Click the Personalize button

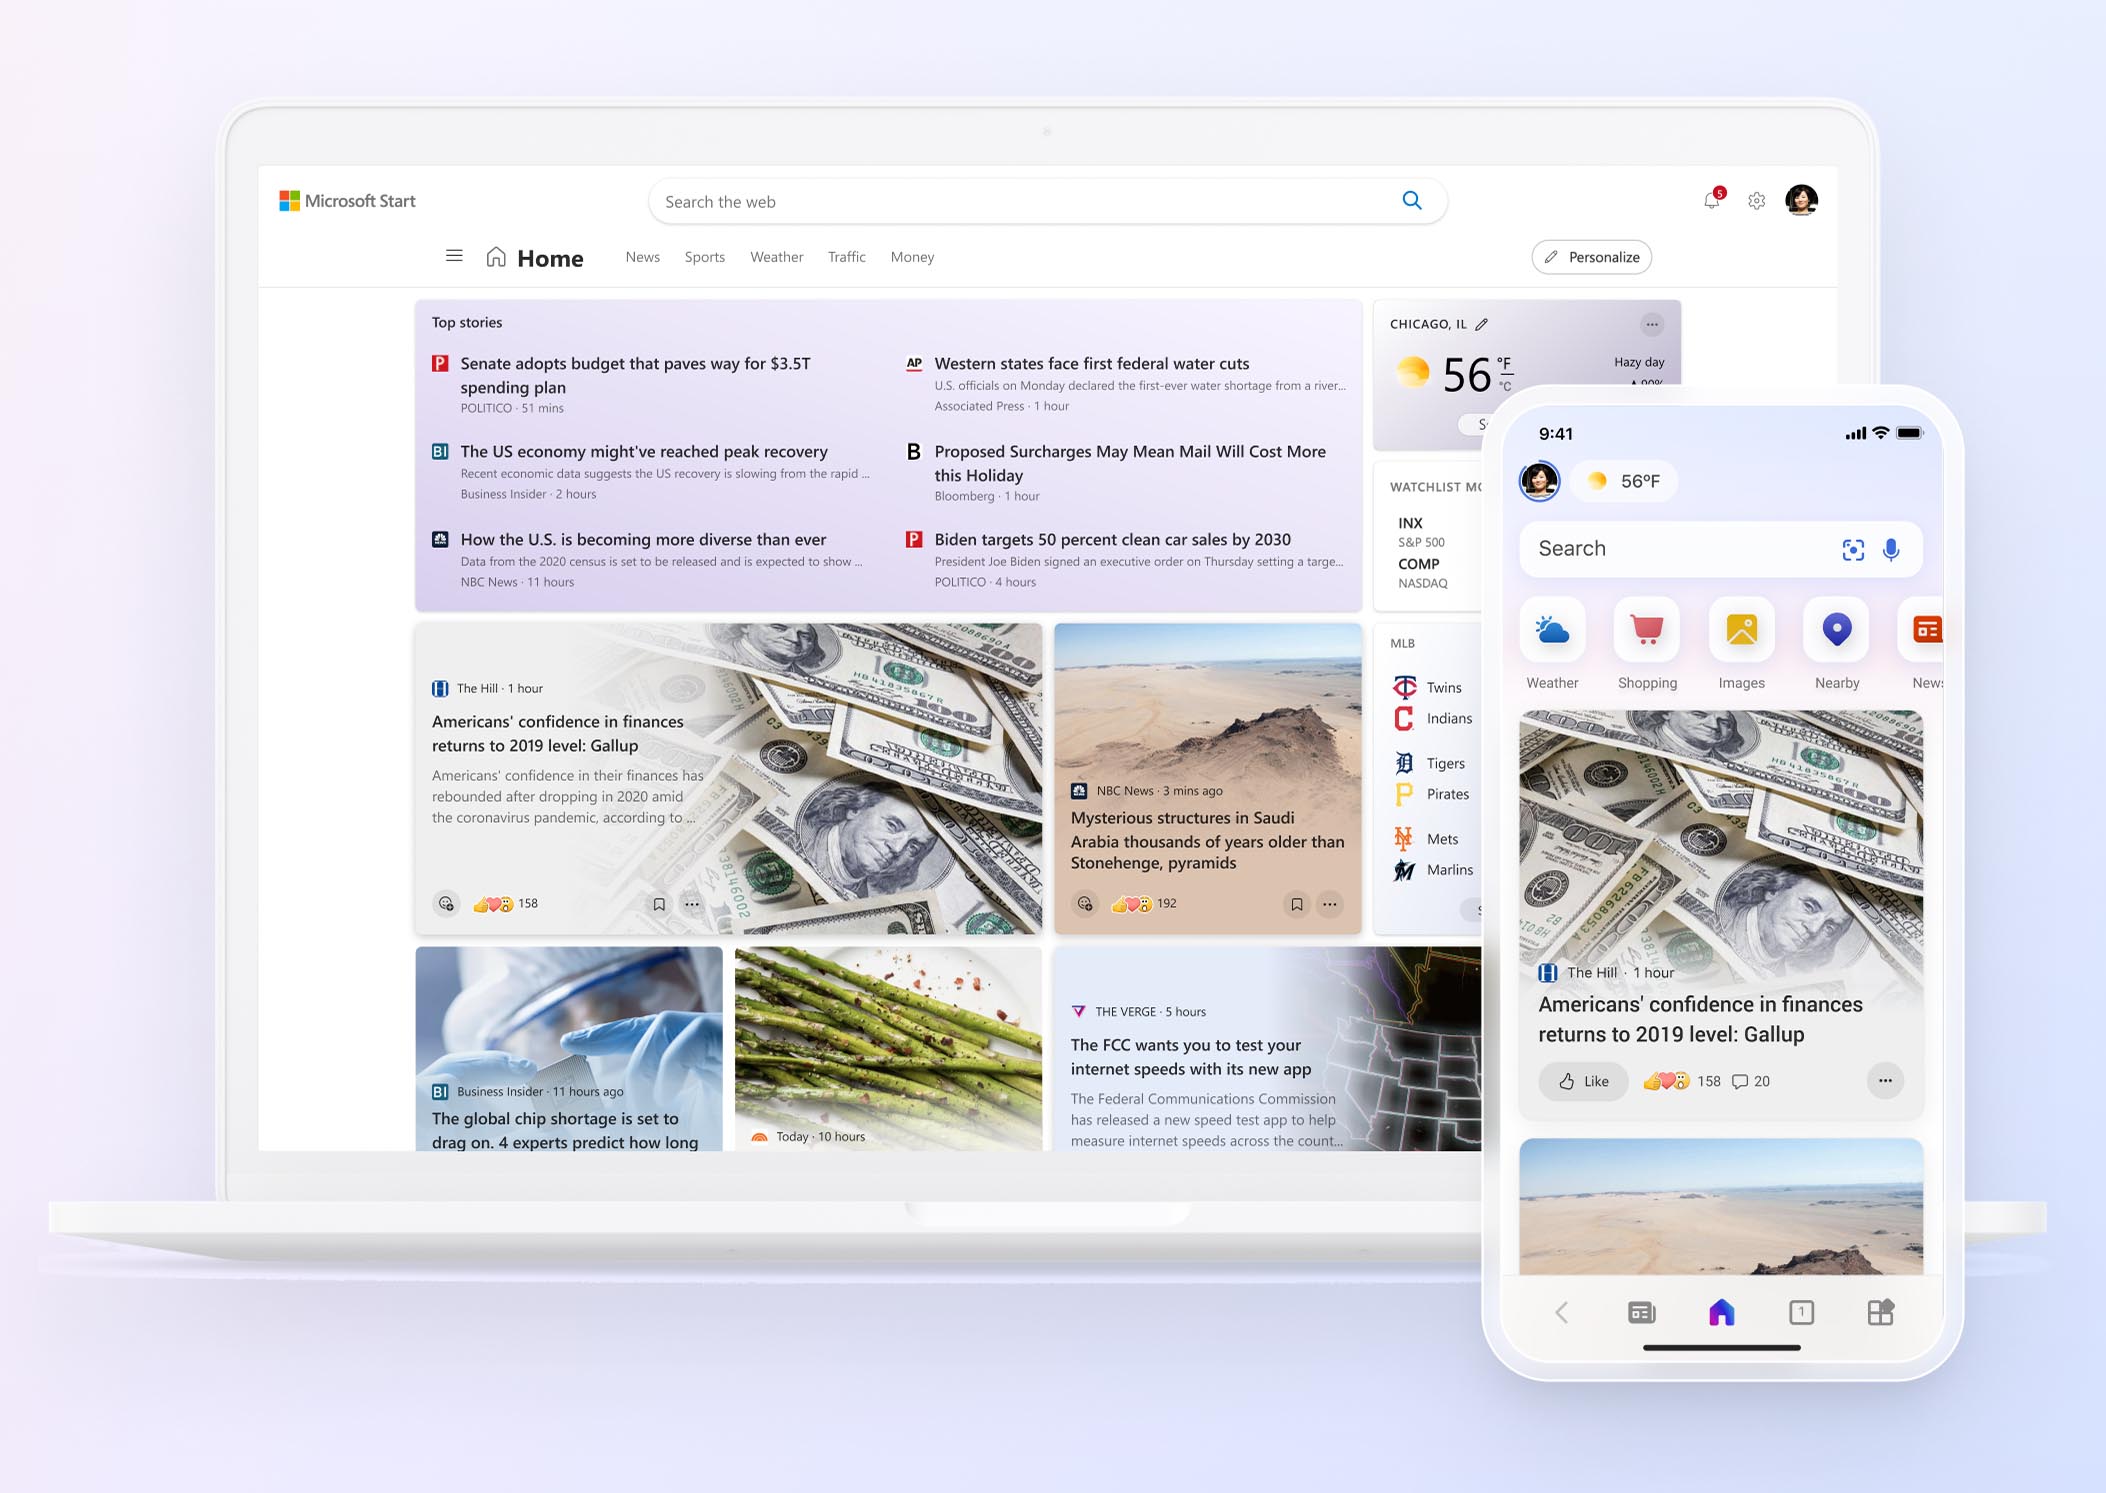(1592, 257)
